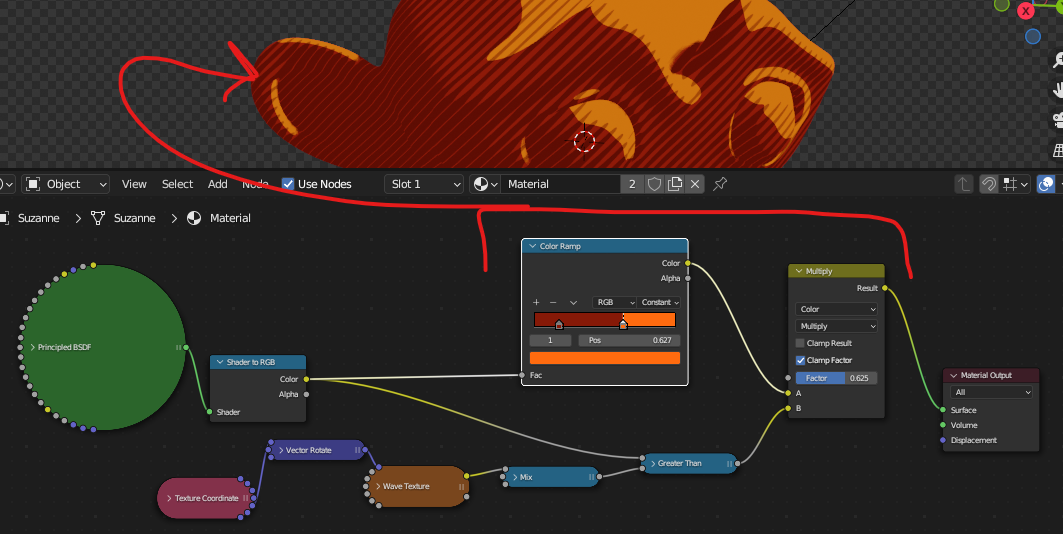1063x534 pixels.
Task: Duplicate the material with the new-copy icon
Action: tap(675, 184)
